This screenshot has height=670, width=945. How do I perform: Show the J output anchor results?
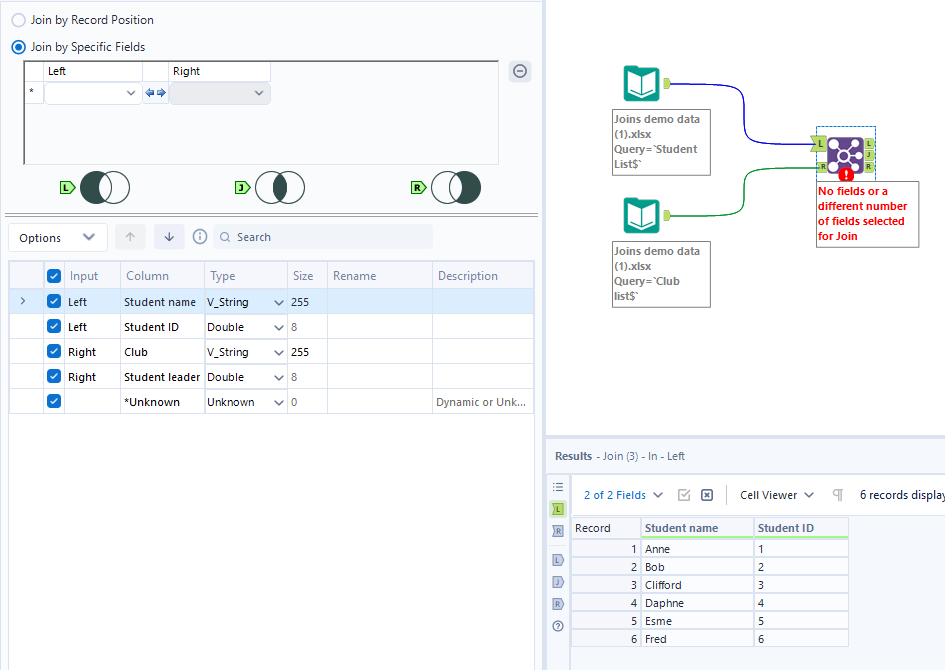558,582
